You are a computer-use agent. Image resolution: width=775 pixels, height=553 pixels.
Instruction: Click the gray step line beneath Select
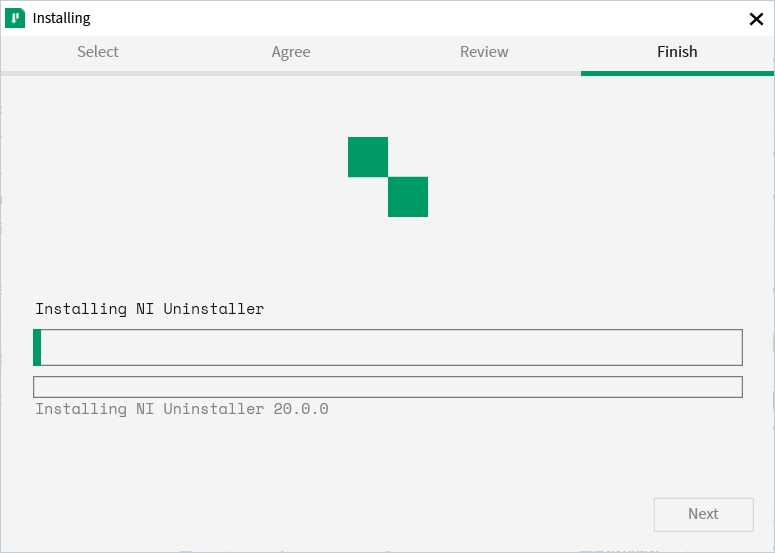pyautogui.click(x=98, y=74)
